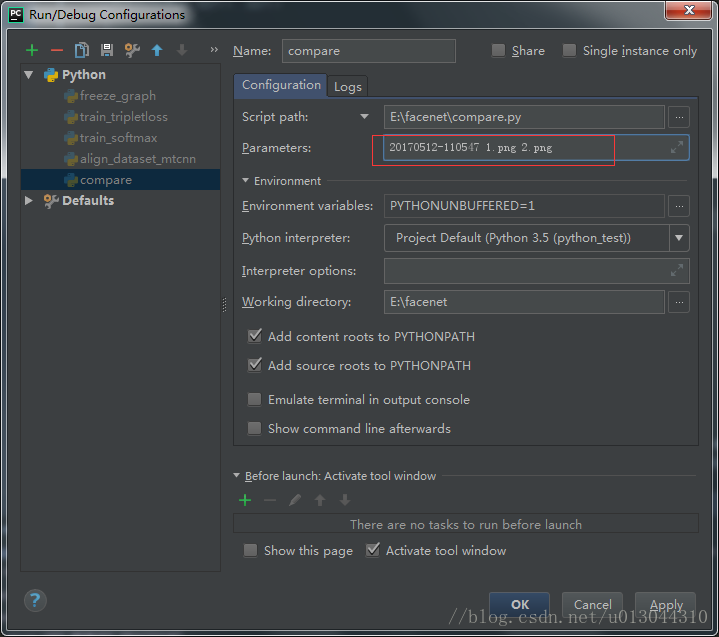The image size is (719, 637).
Task: Click the Apply button
Action: coord(666,605)
